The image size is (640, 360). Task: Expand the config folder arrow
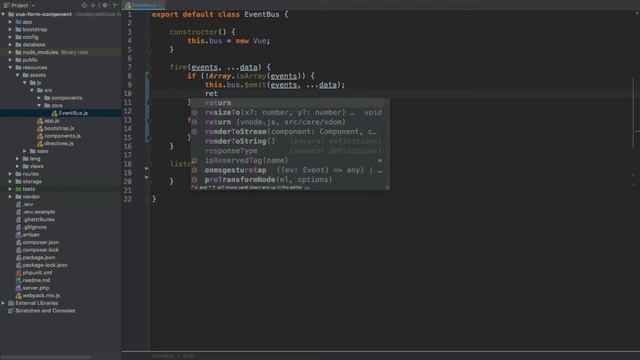tap(11, 37)
